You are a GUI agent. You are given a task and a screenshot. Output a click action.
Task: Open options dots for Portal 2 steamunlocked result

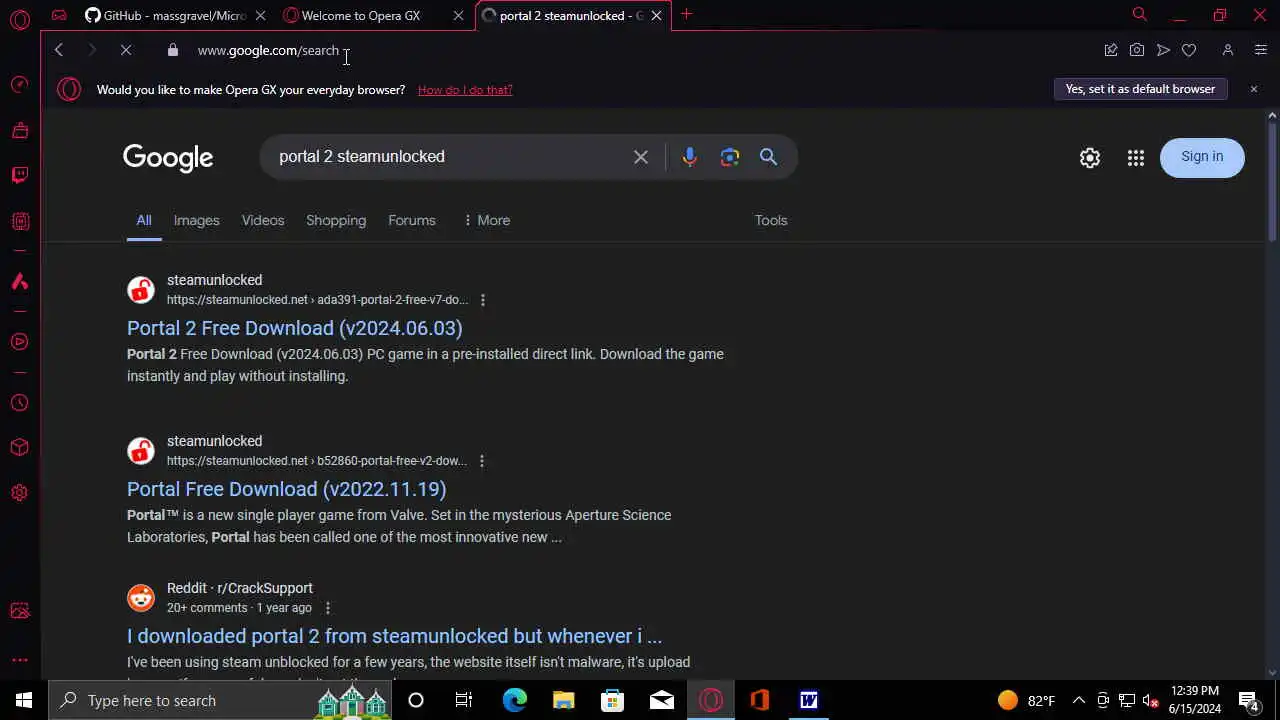tap(483, 300)
